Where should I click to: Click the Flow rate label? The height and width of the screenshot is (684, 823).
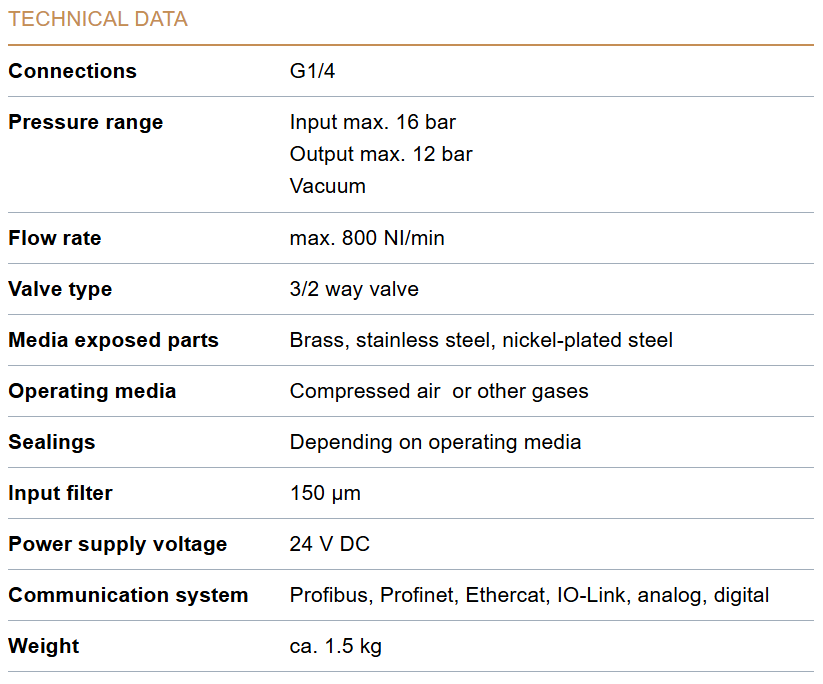coord(55,238)
